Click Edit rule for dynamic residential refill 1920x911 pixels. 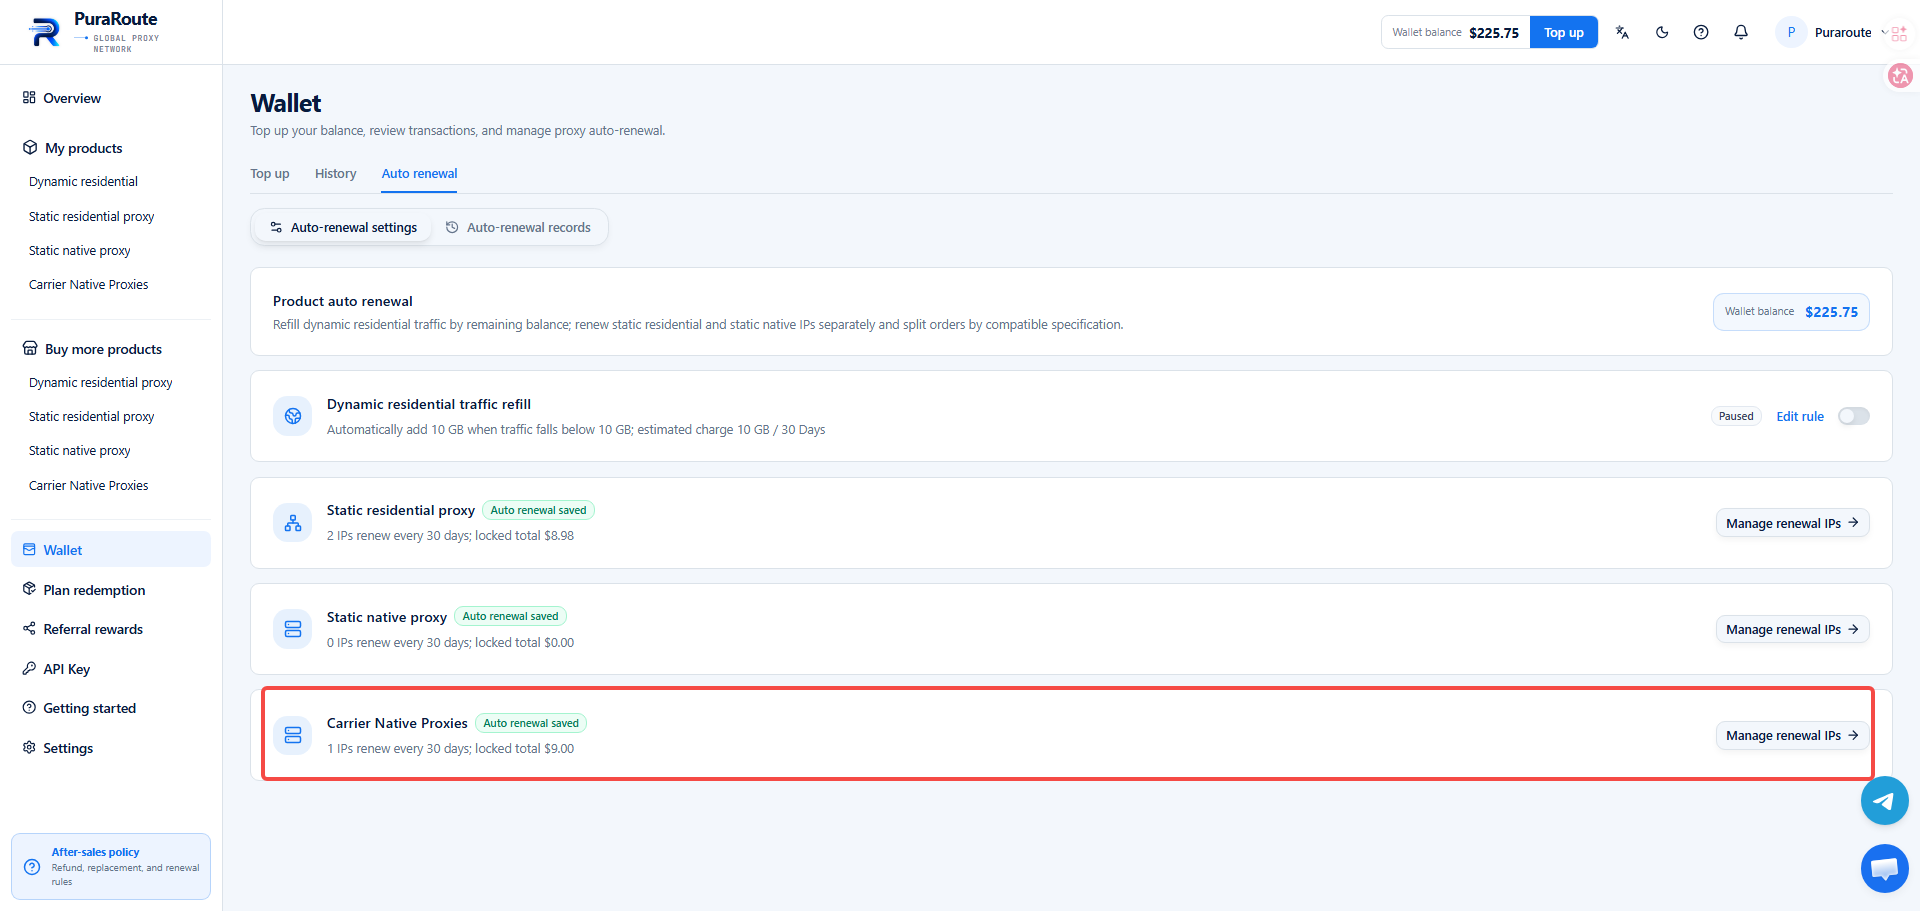(x=1800, y=416)
